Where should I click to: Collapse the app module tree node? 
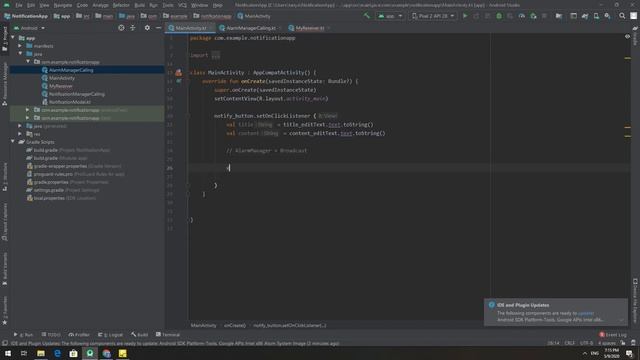coord(13,38)
